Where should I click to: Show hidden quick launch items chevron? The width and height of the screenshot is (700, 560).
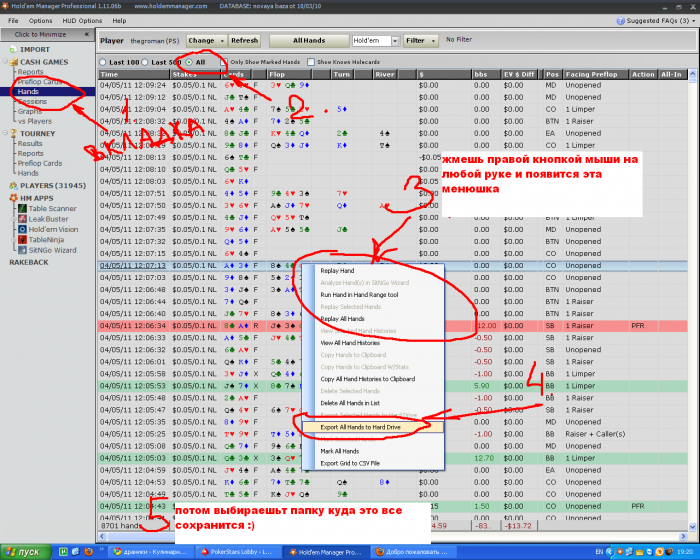pyautogui.click(x=101, y=550)
